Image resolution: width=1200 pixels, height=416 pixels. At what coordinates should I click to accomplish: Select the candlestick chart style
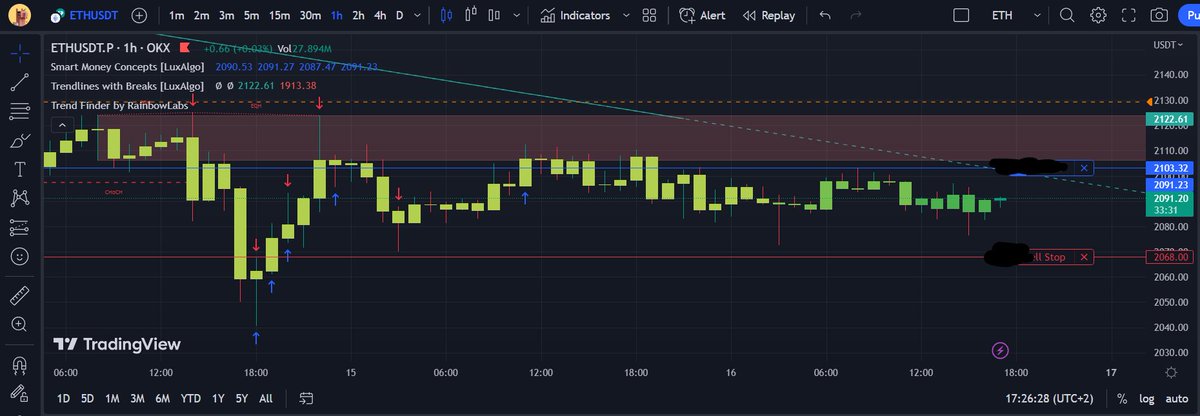[447, 16]
